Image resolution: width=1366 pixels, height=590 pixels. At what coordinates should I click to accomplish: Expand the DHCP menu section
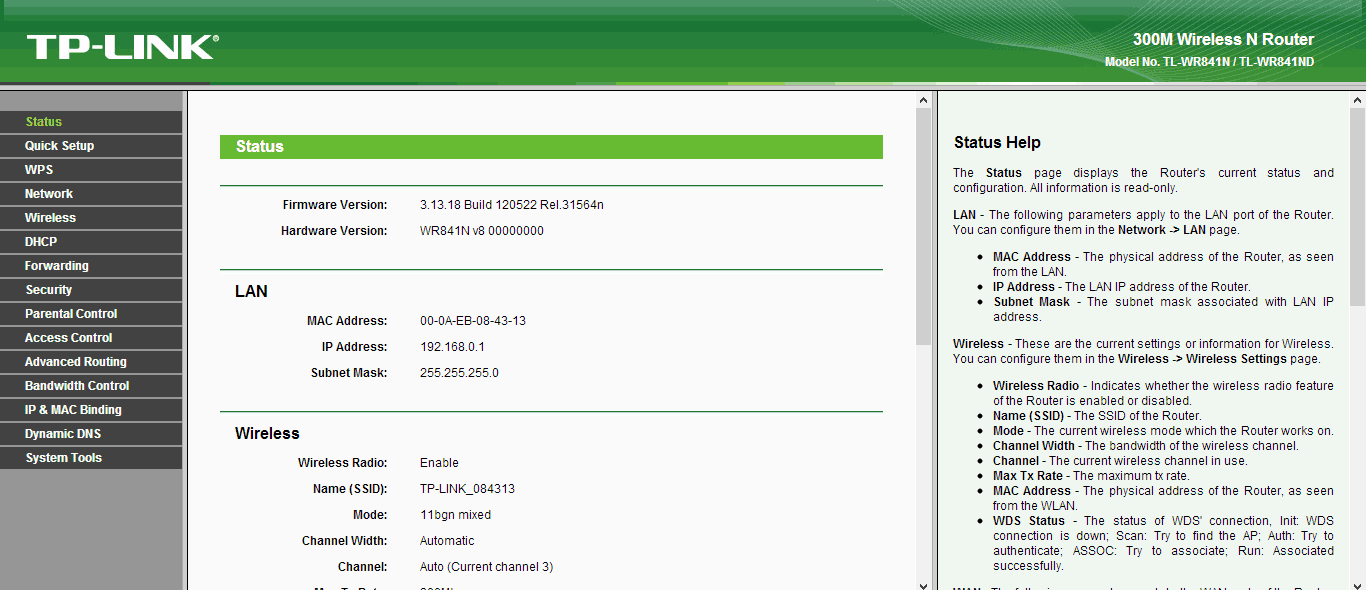click(x=41, y=242)
